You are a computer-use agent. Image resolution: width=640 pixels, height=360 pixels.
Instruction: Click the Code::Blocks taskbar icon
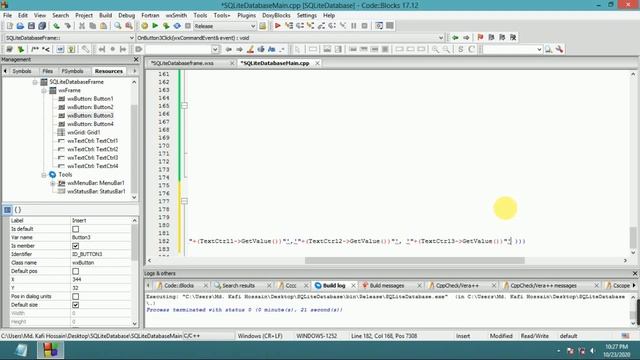(51, 350)
